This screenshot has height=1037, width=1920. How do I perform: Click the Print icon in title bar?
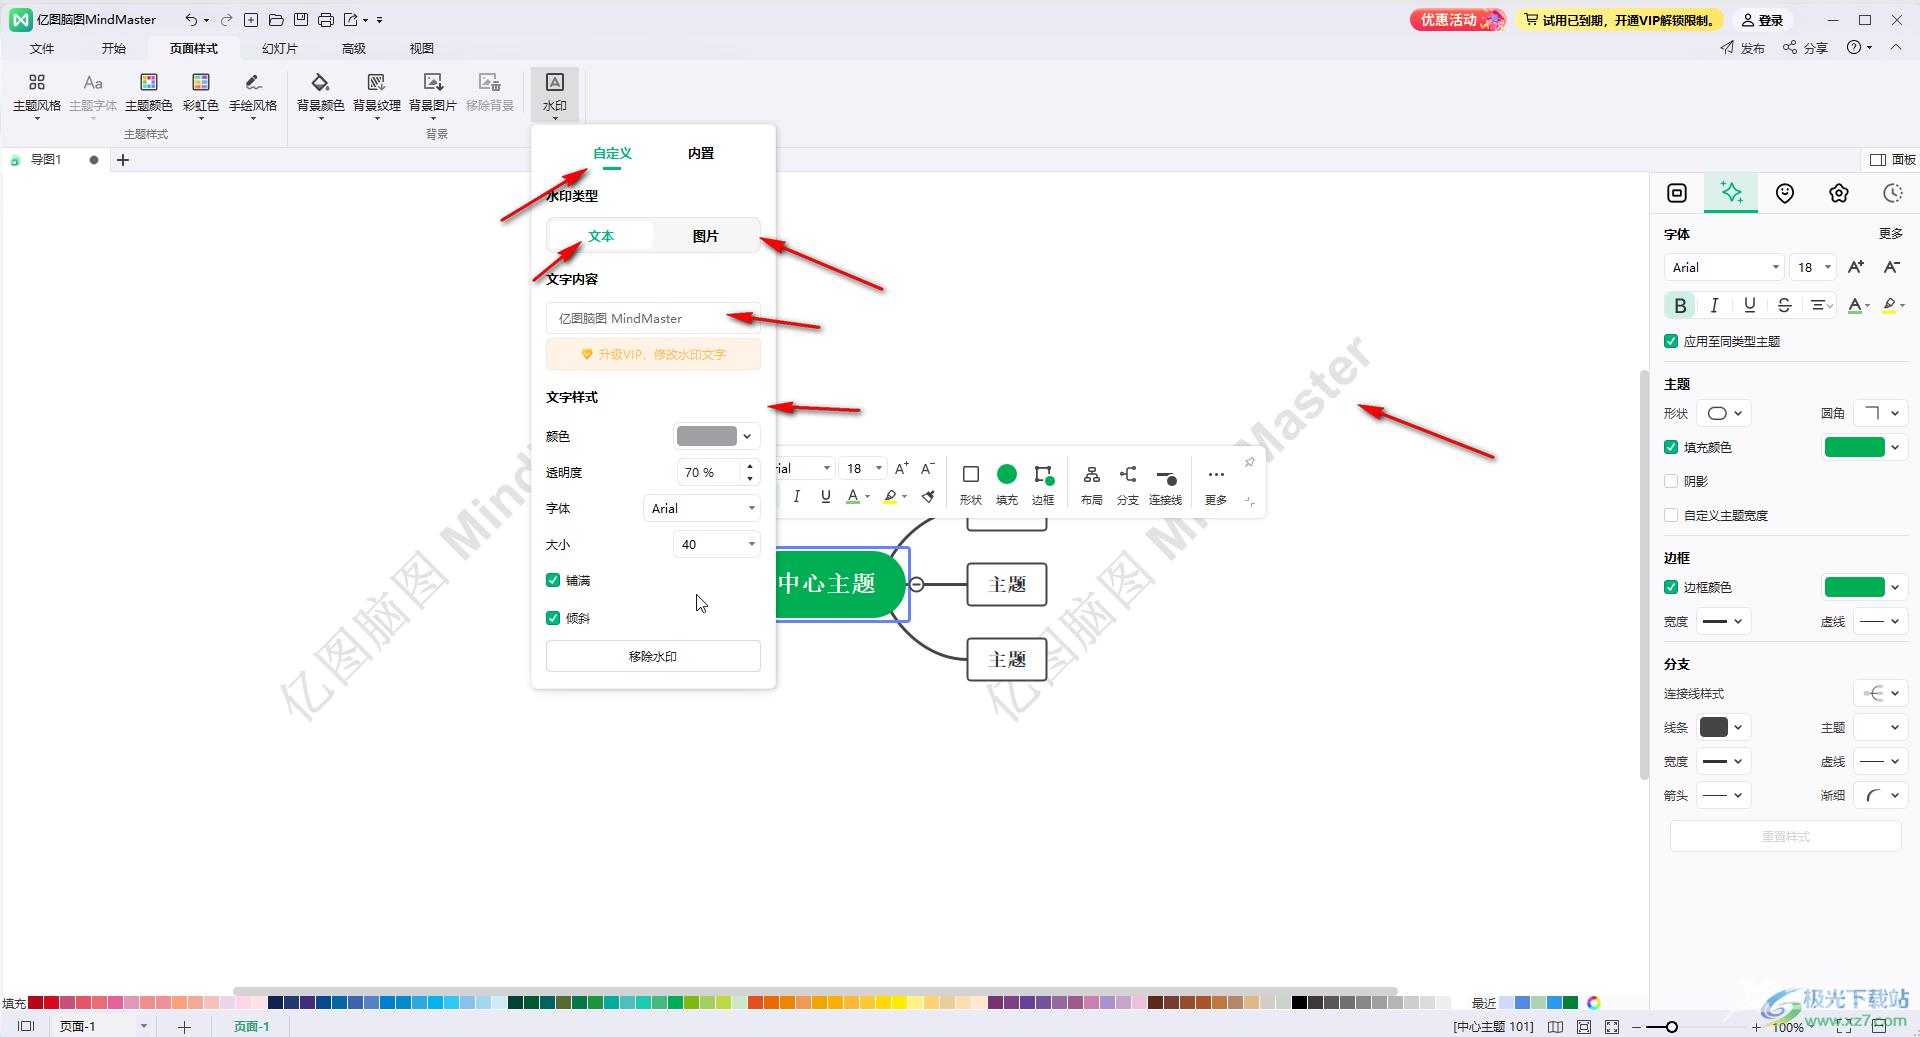pyautogui.click(x=326, y=20)
